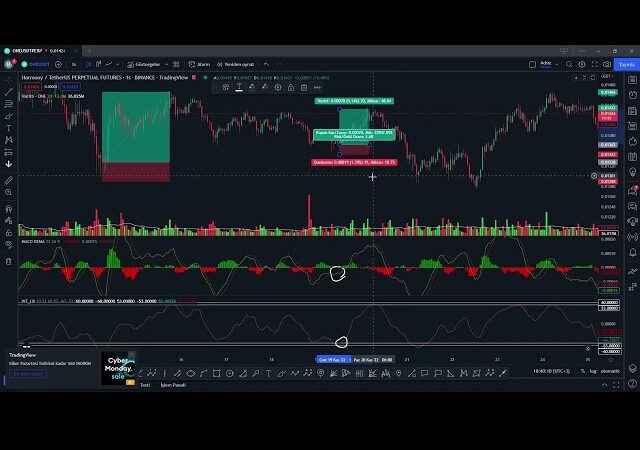
Task: Take chart snapshot with camera icon
Action: coord(607,64)
